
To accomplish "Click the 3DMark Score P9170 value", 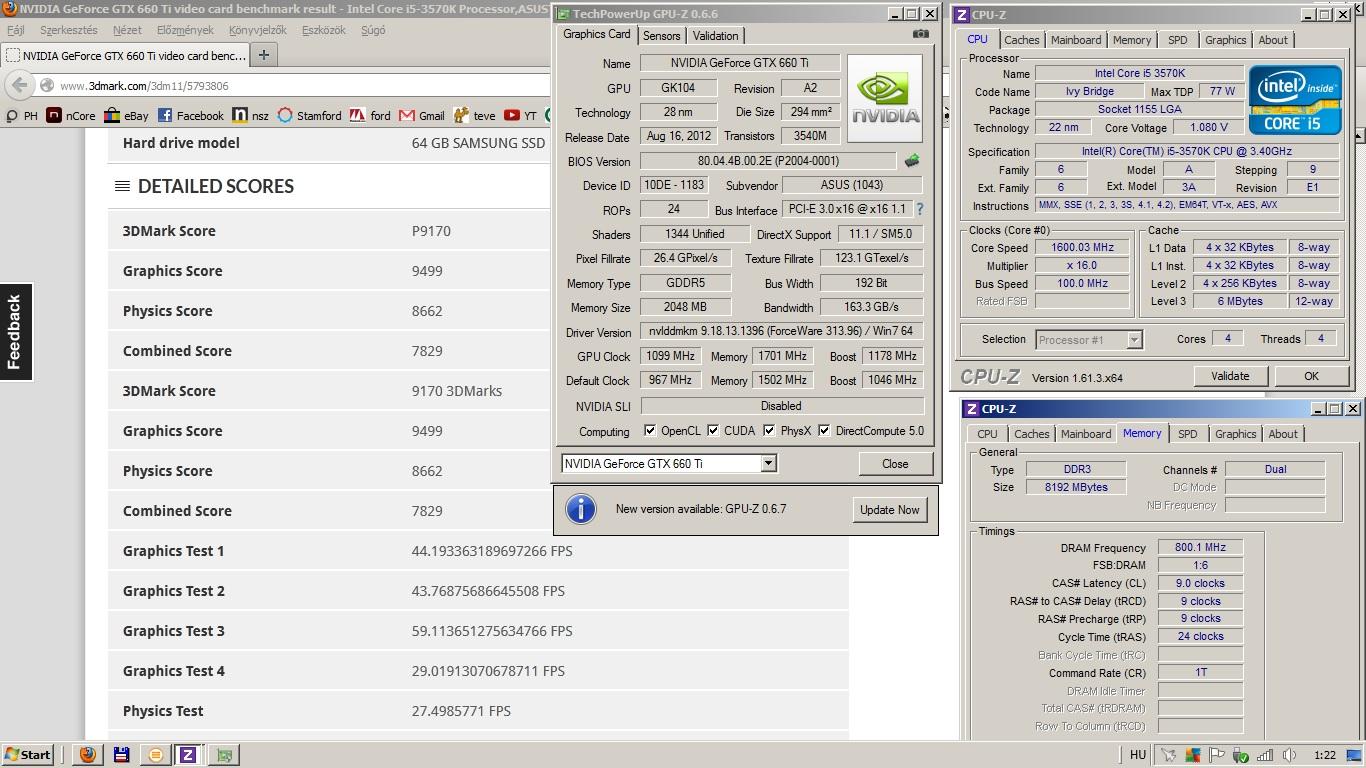I will pos(431,231).
